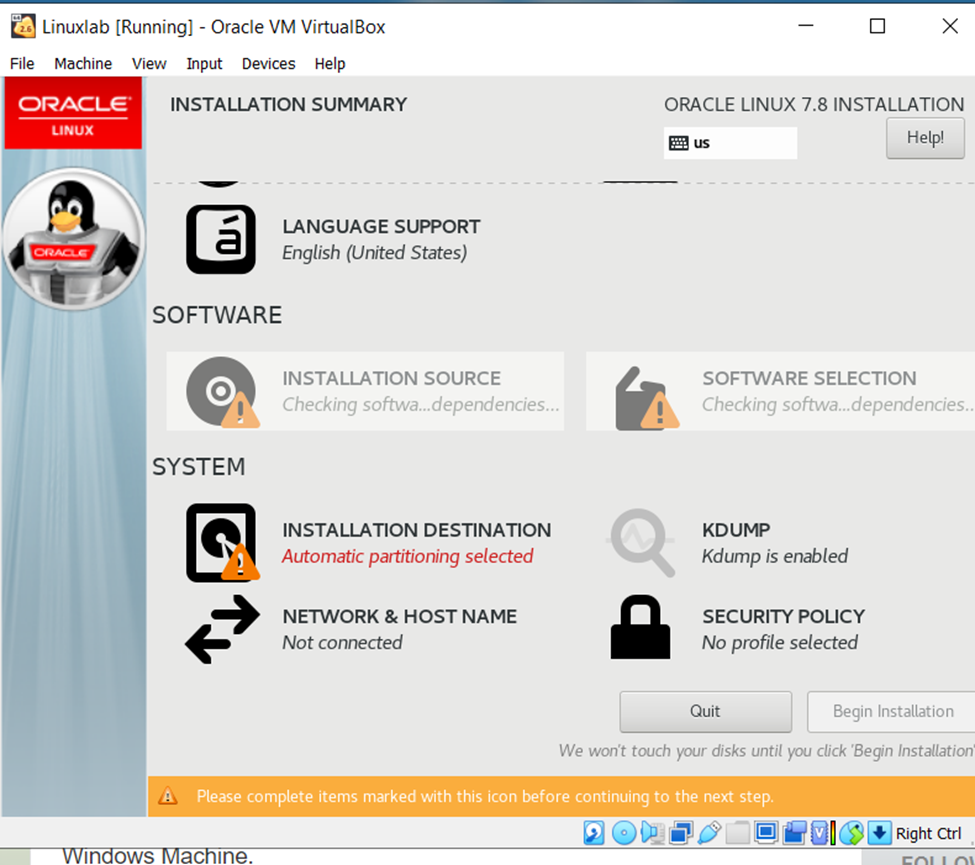This screenshot has width=975, height=865.
Task: Click the Oracle Linux logo
Action: pos(73,113)
